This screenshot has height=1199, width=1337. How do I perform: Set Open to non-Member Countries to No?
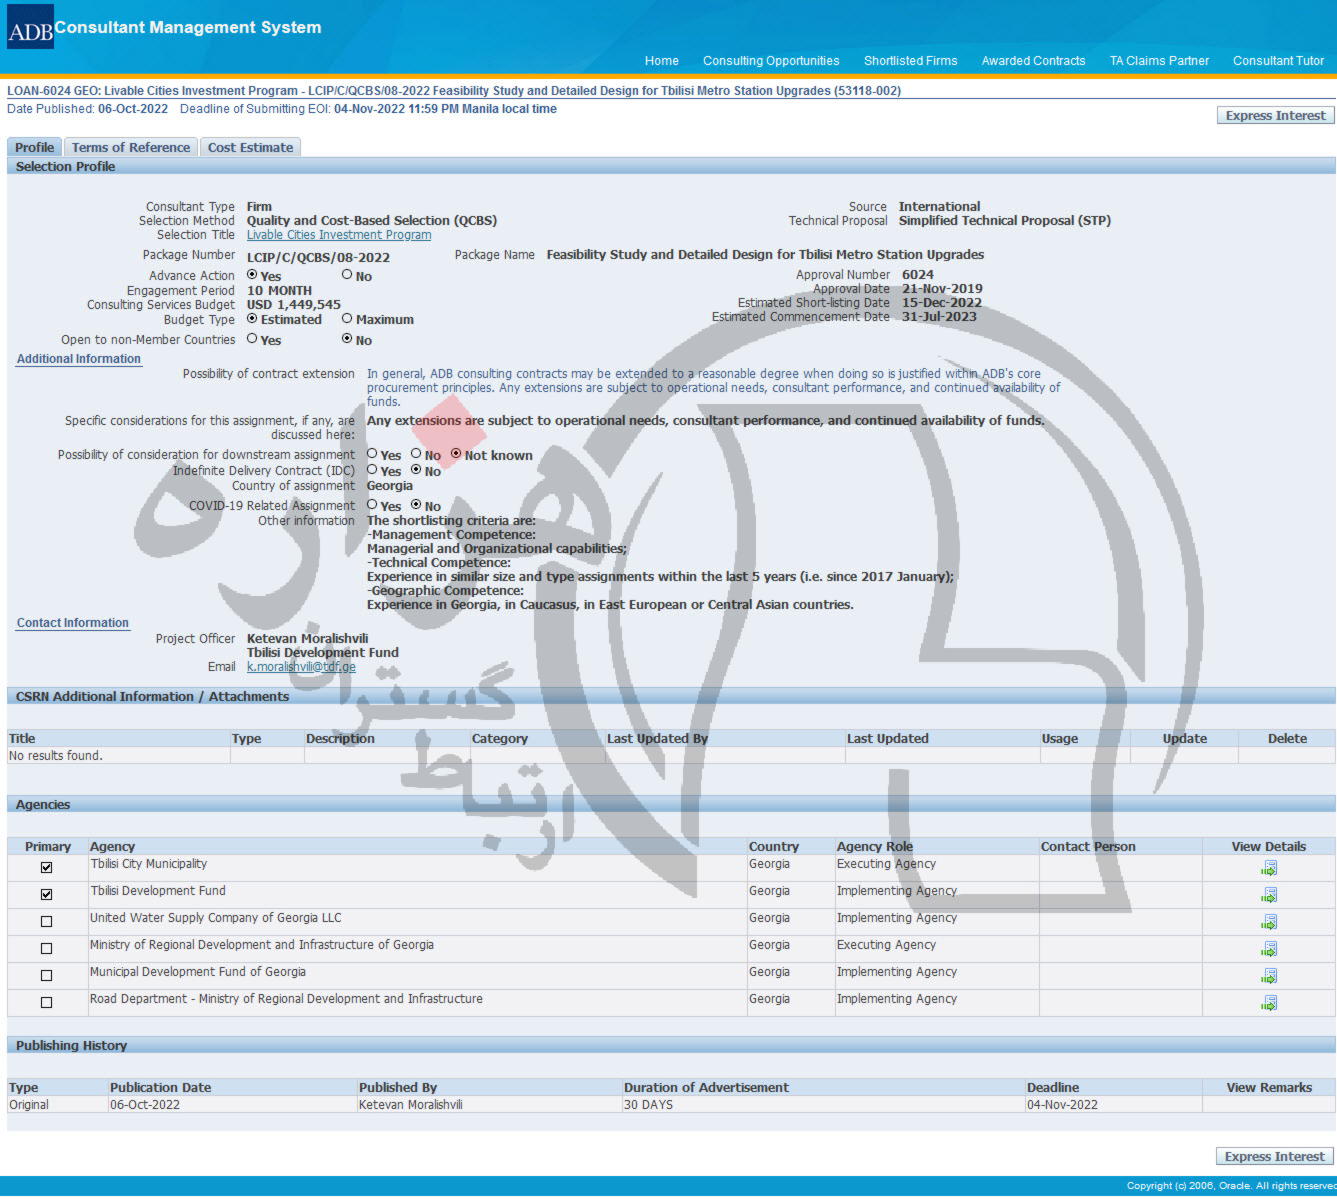pos(347,339)
